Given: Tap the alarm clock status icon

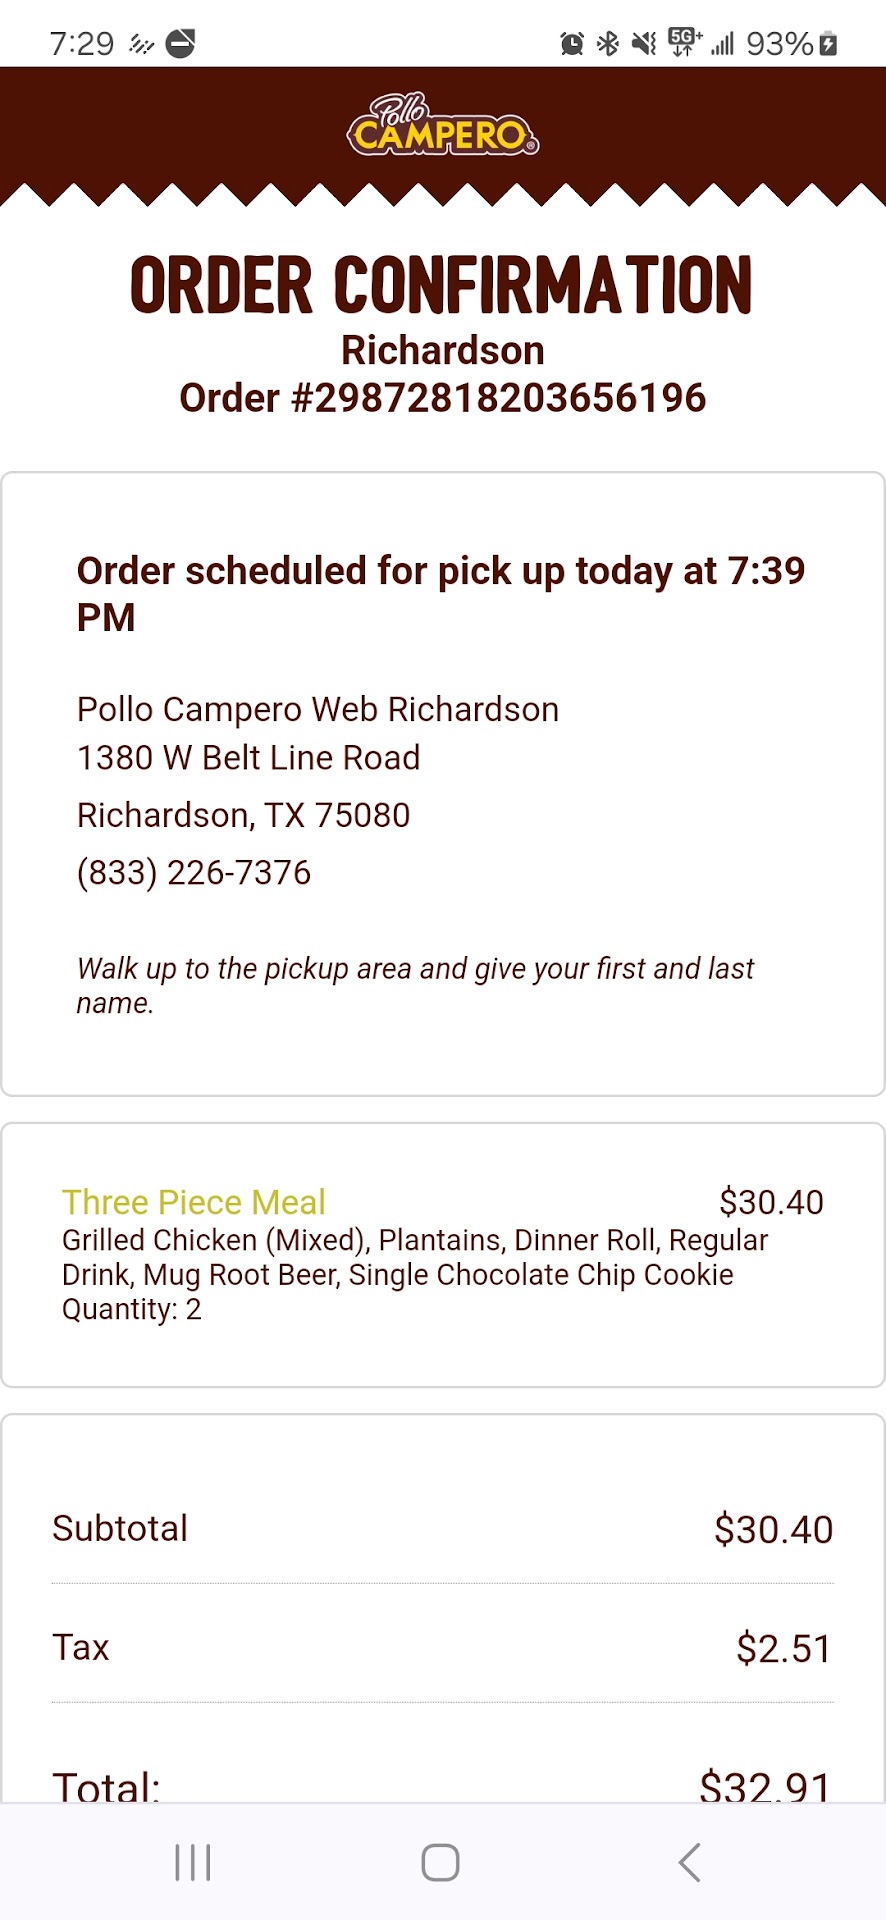Looking at the screenshot, I should pyautogui.click(x=572, y=43).
